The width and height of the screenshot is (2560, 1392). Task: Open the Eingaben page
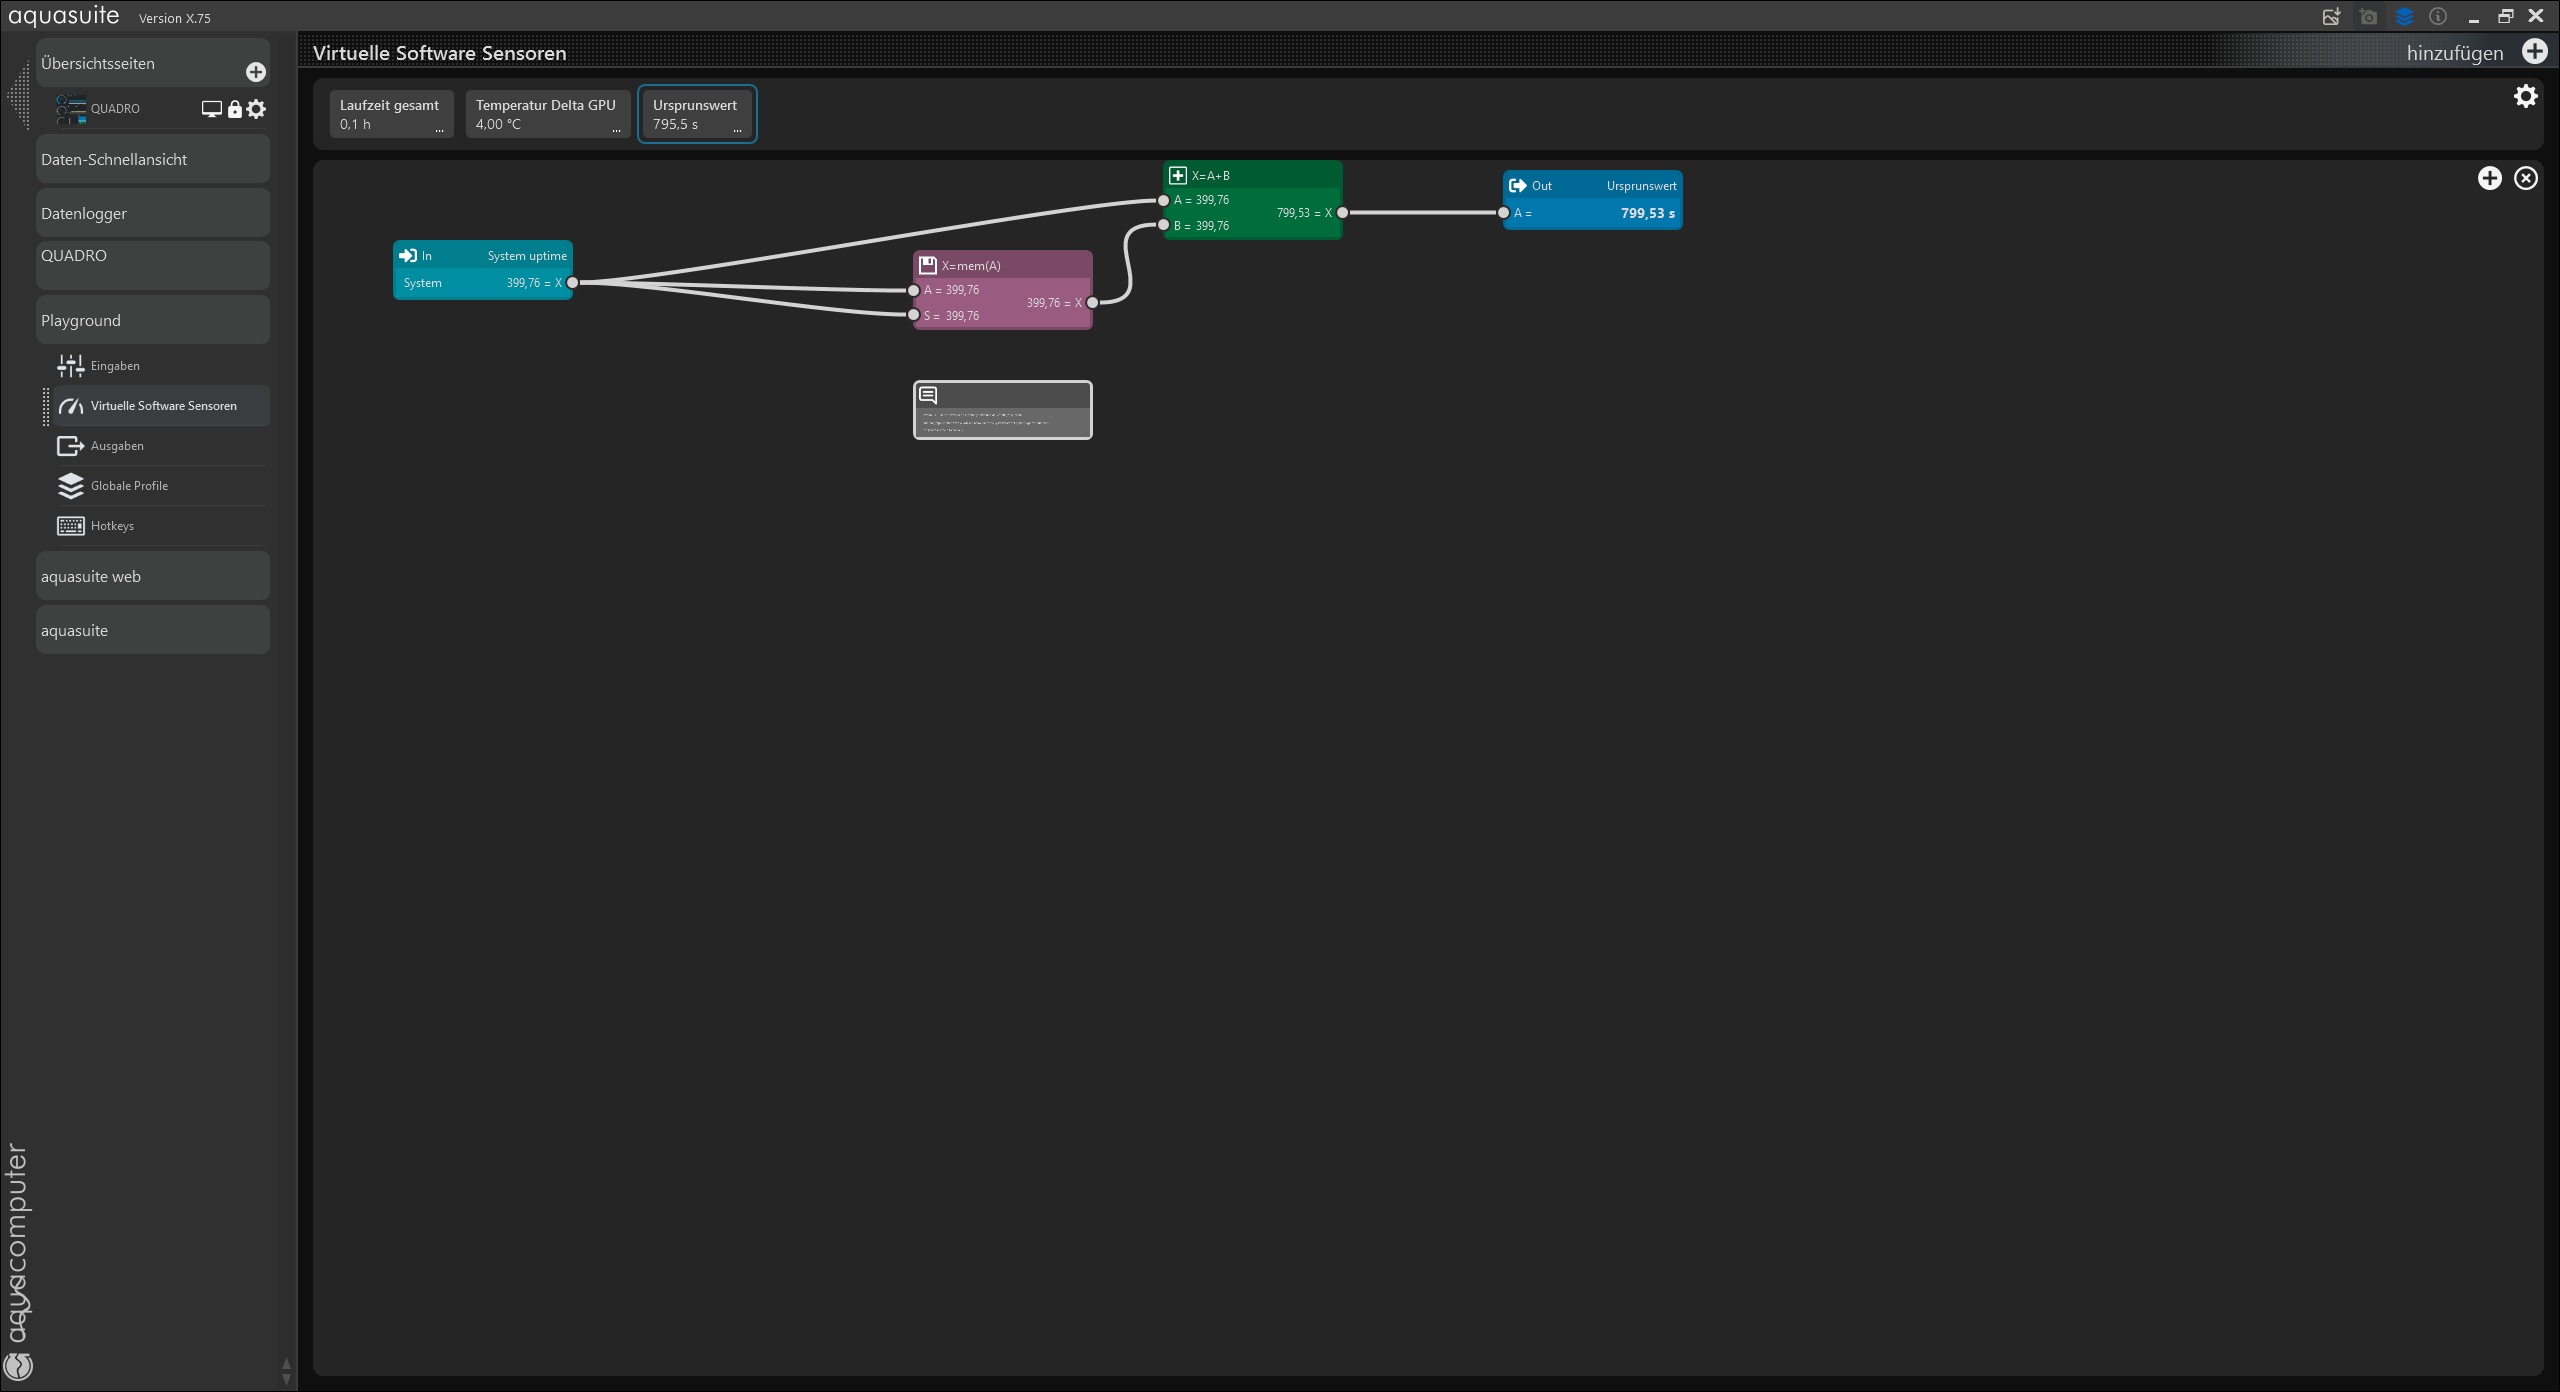click(x=115, y=366)
